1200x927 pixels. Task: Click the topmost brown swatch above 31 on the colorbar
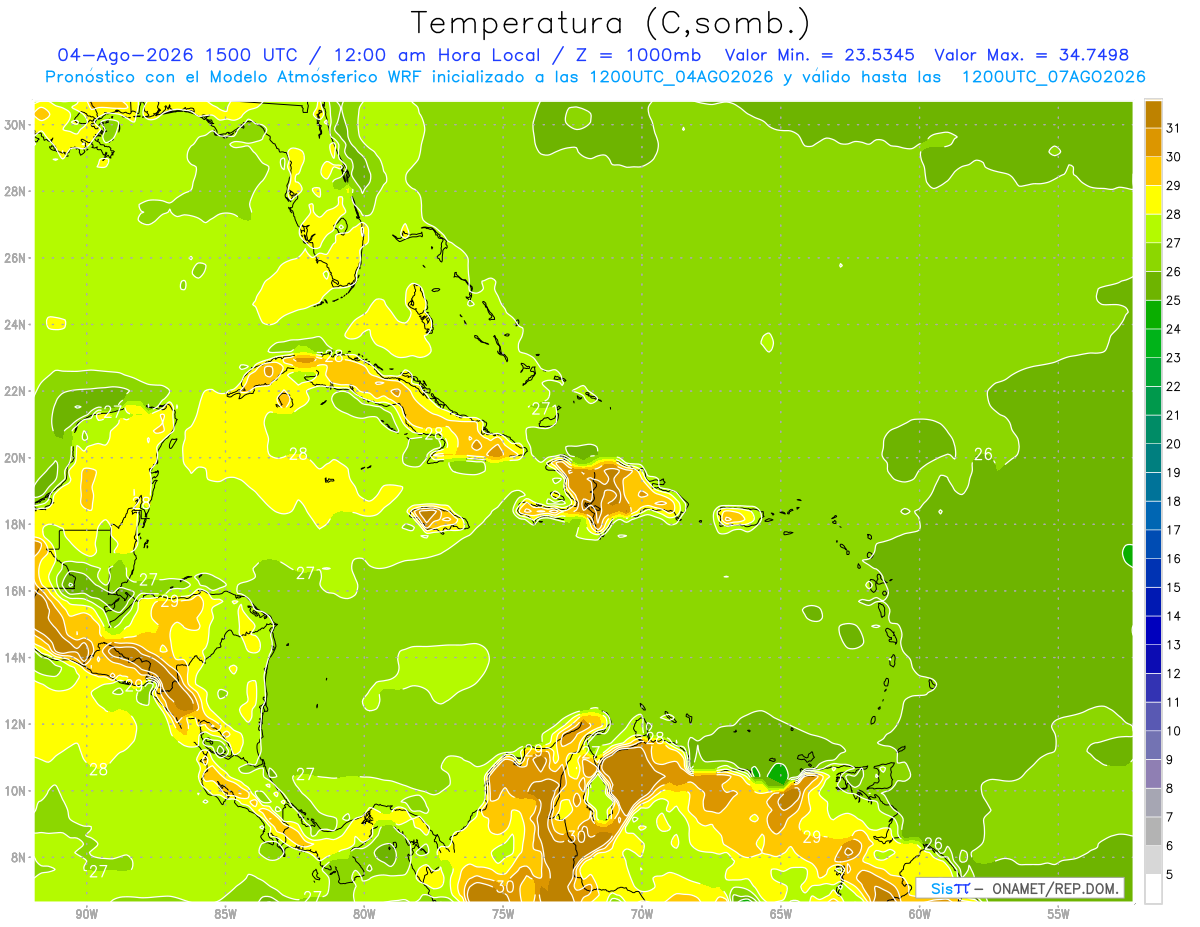(1153, 113)
